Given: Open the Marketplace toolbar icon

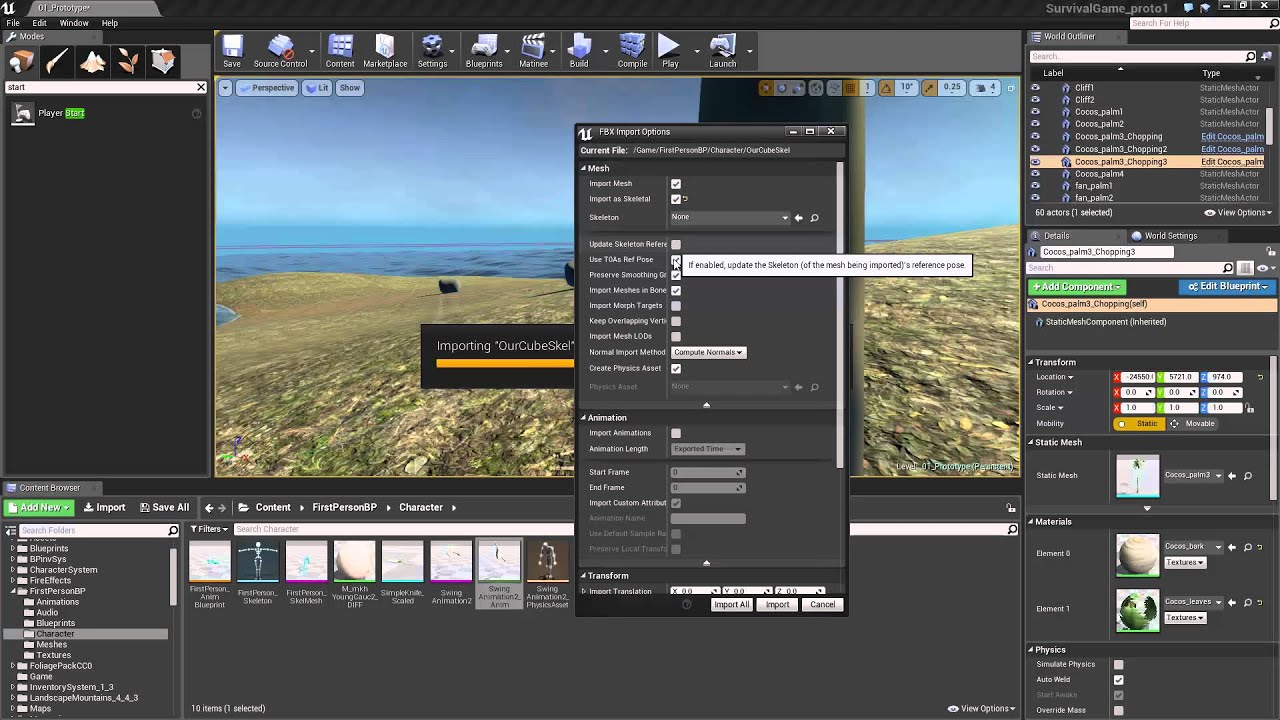Looking at the screenshot, I should tap(385, 52).
